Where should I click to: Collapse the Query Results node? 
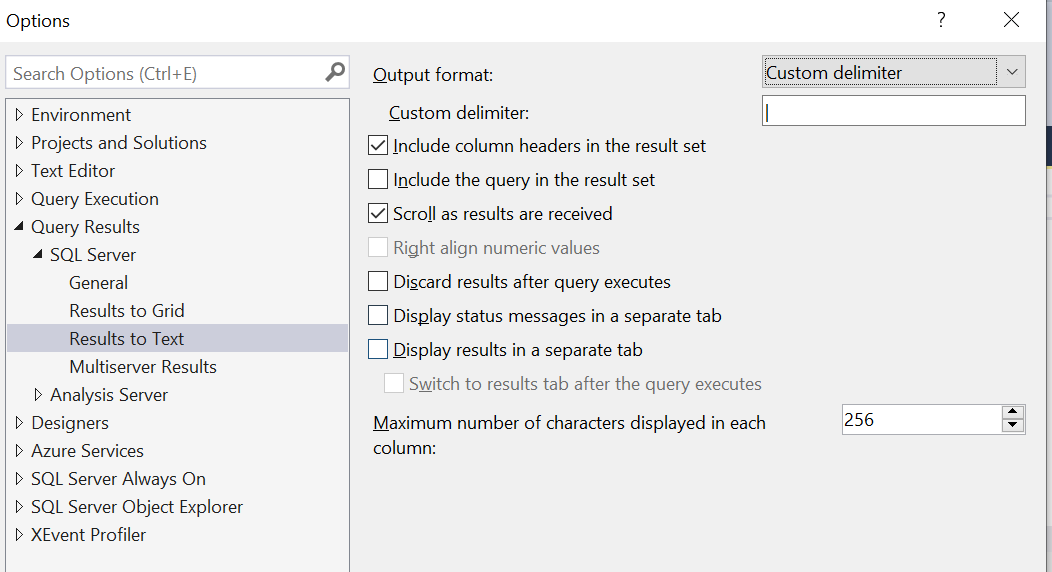19,227
